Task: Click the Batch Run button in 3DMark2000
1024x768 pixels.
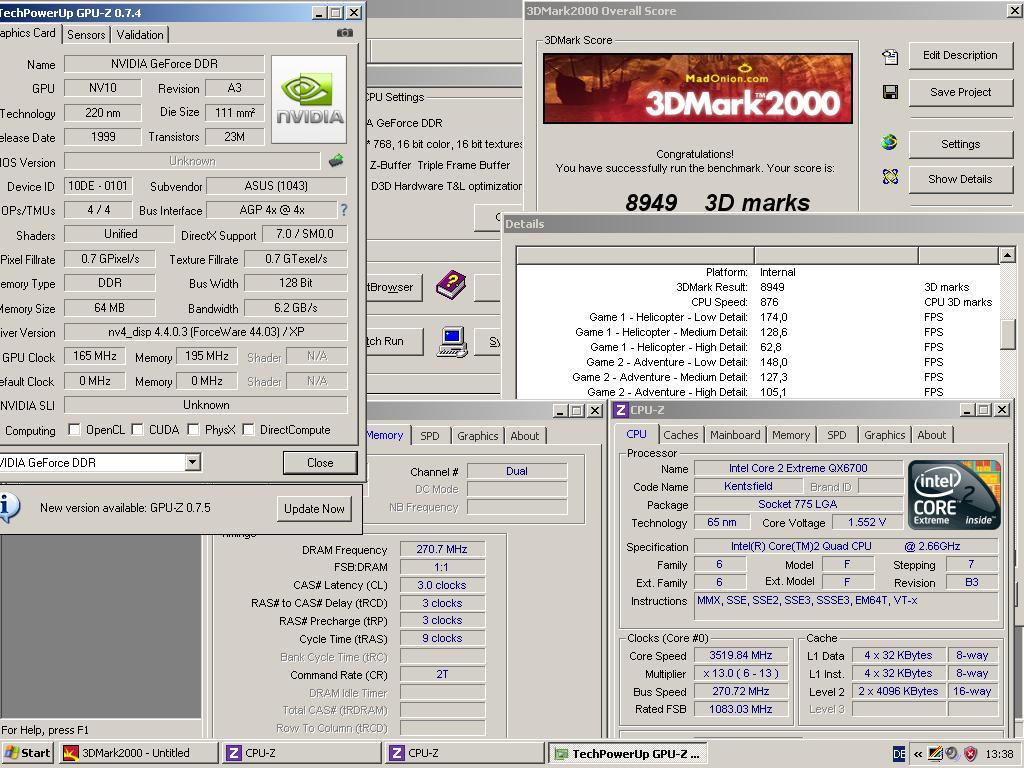Action: pyautogui.click(x=394, y=341)
